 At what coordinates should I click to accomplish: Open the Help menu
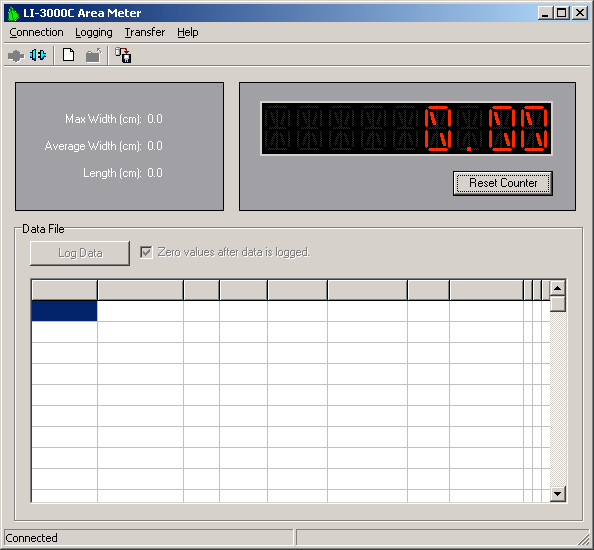click(x=188, y=33)
